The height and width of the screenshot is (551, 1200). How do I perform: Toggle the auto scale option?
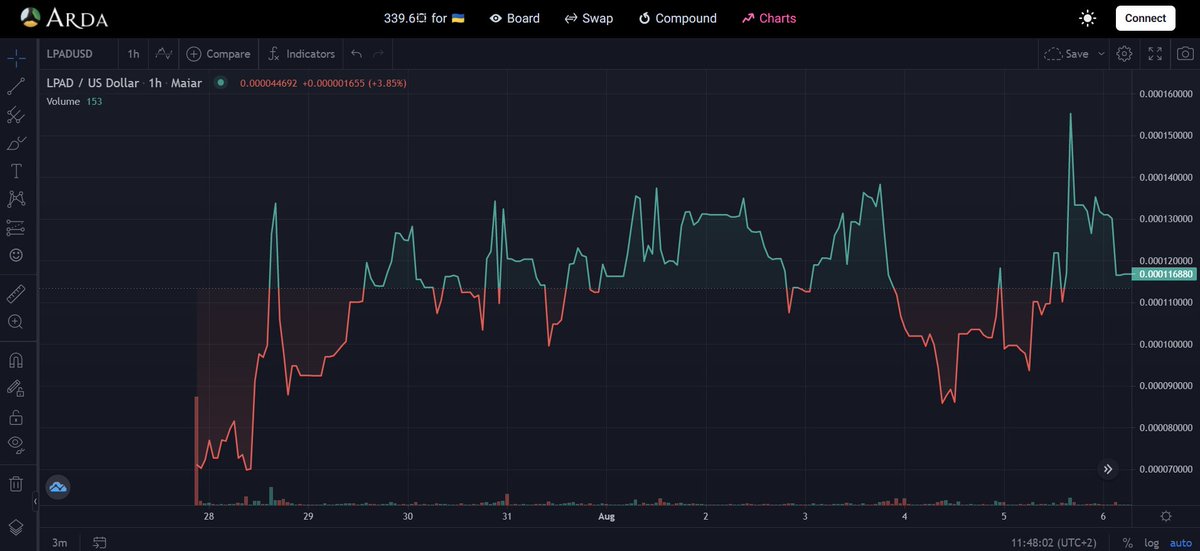point(1180,542)
